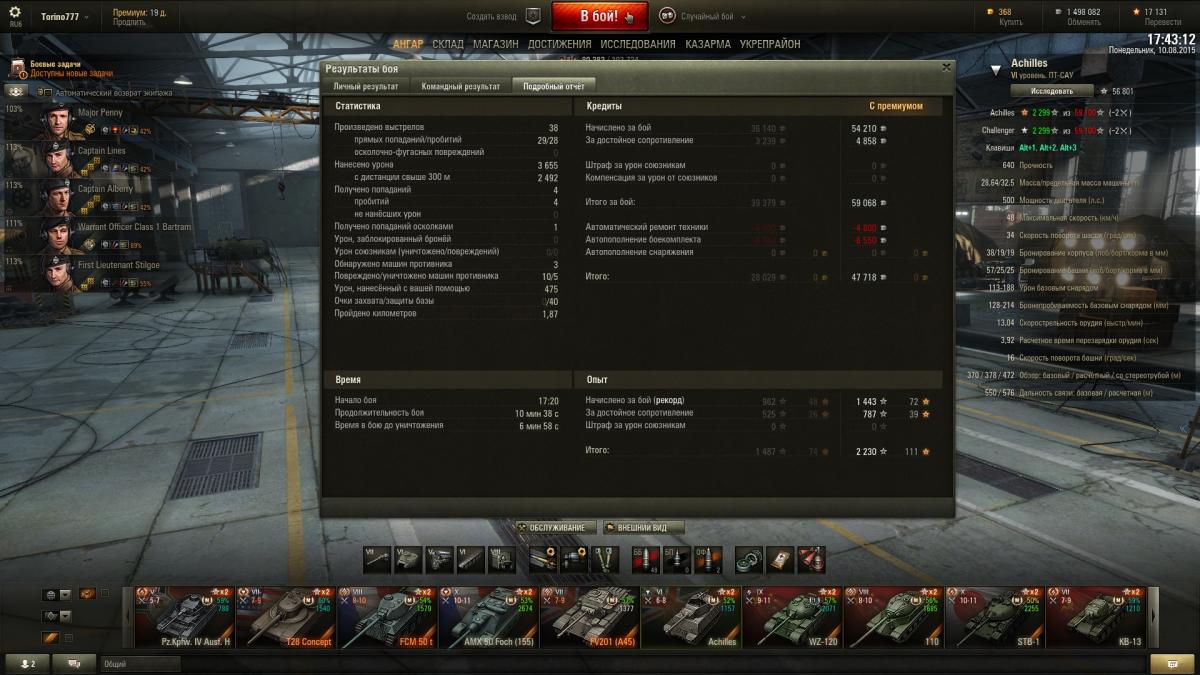Click the Продлить premium link
The height and width of the screenshot is (675, 1200).
(x=129, y=22)
